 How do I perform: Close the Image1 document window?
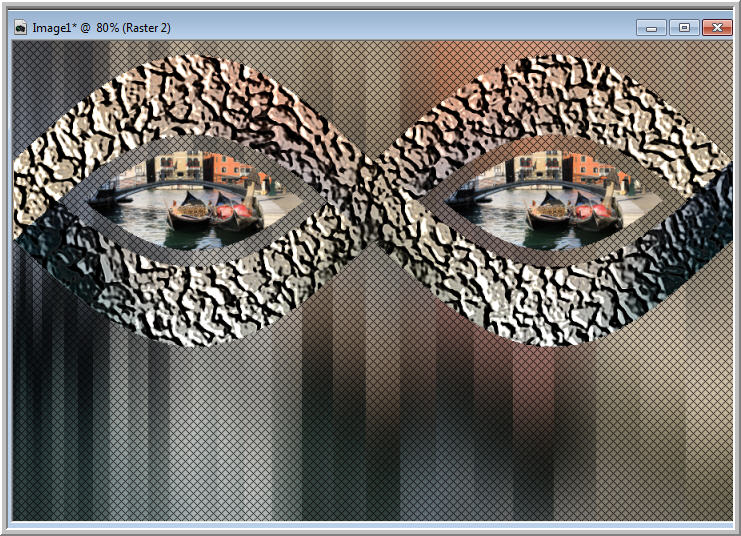tap(717, 27)
